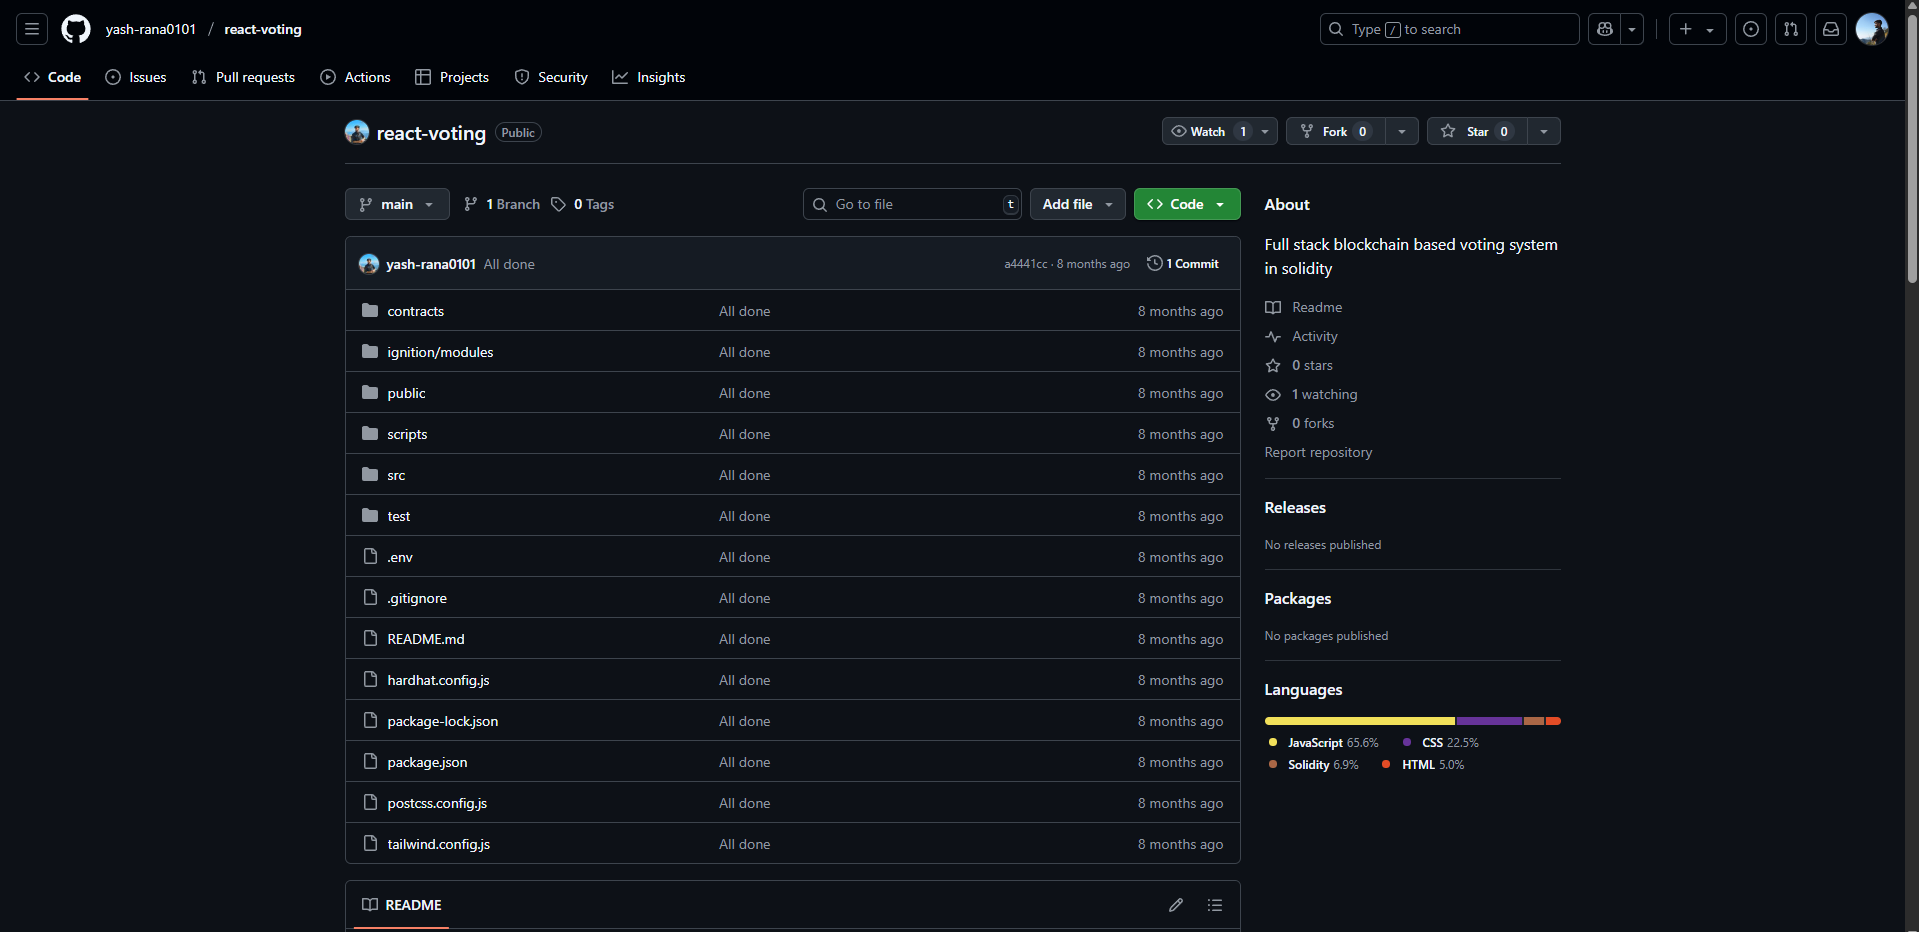This screenshot has width=1919, height=932.
Task: Click the commit author avatar yash-rana0101
Action: pos(369,264)
